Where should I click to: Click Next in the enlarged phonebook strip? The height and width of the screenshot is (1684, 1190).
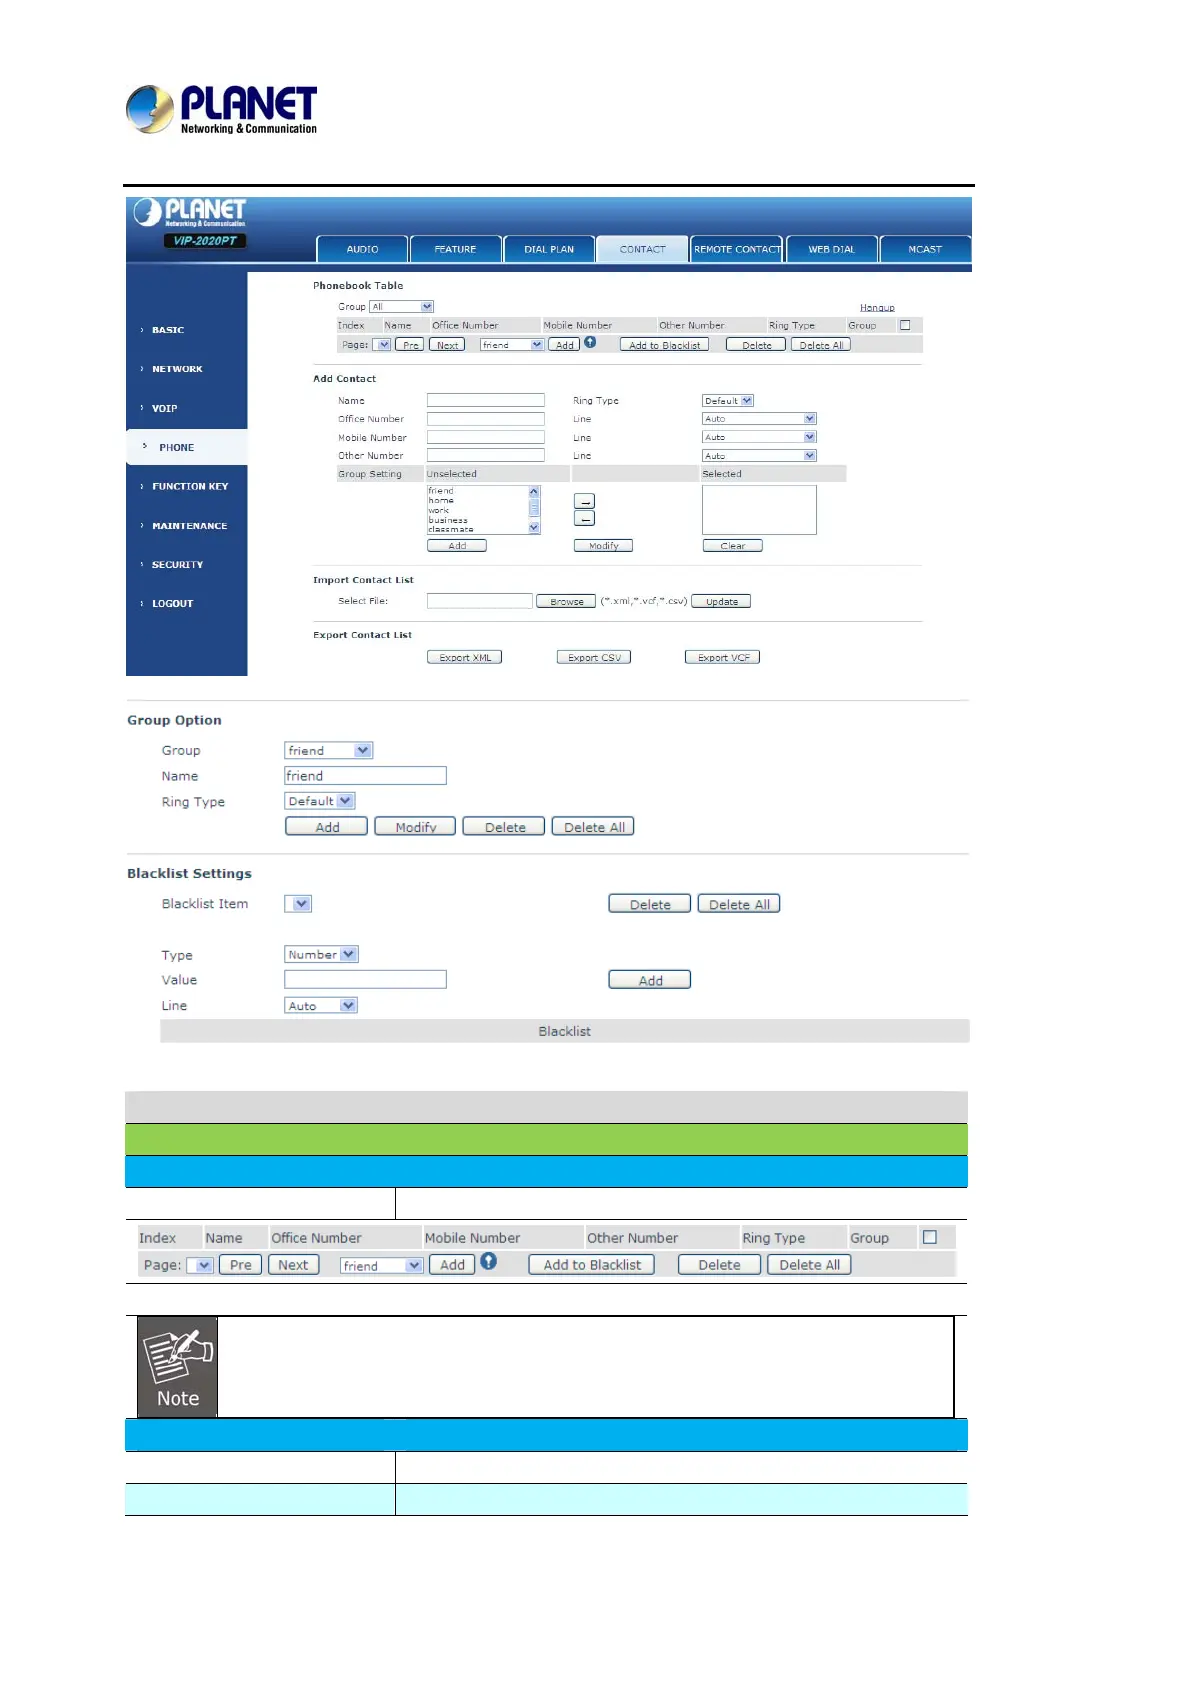293,1265
